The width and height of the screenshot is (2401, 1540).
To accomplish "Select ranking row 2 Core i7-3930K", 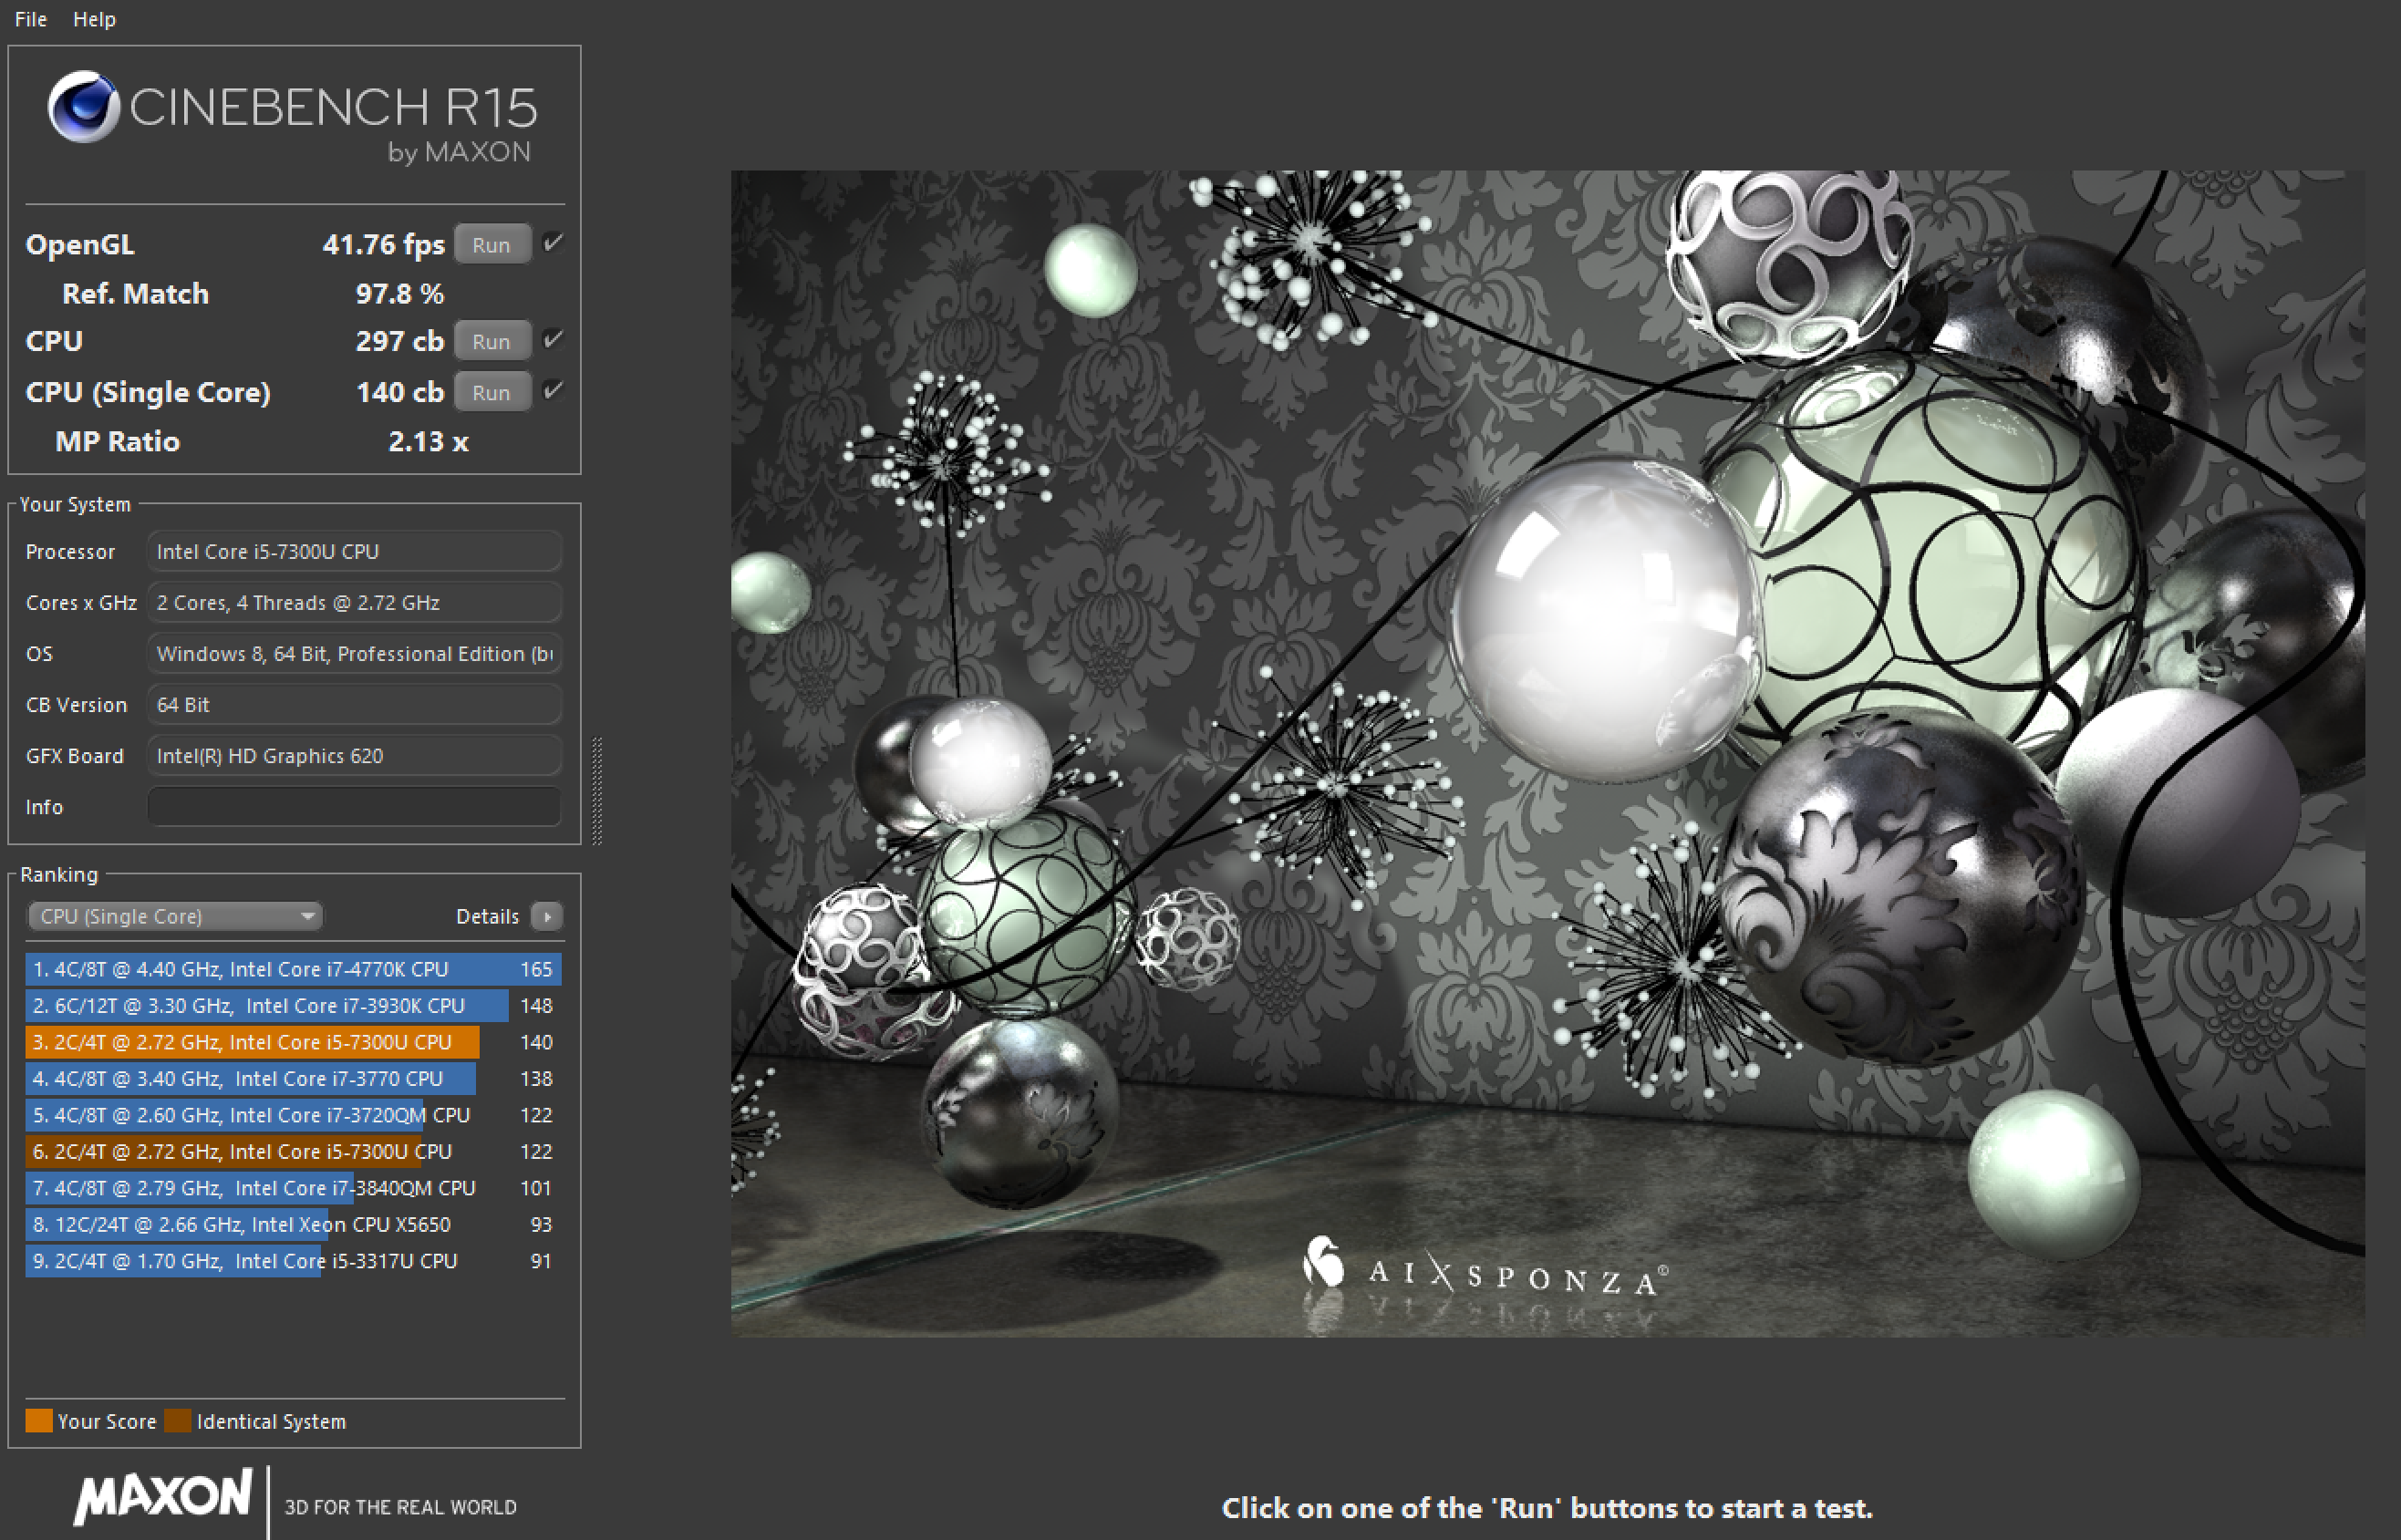I will coord(293,1005).
